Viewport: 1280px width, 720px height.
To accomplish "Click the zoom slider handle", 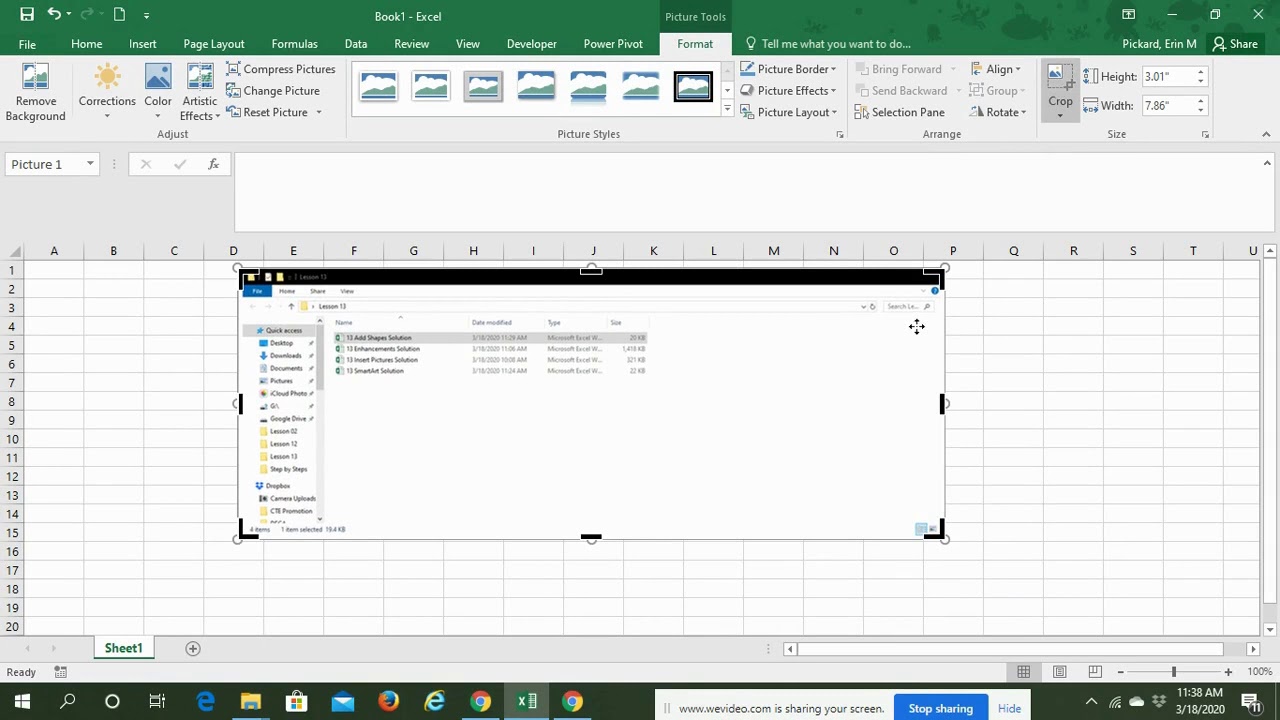I will pos(1174,672).
